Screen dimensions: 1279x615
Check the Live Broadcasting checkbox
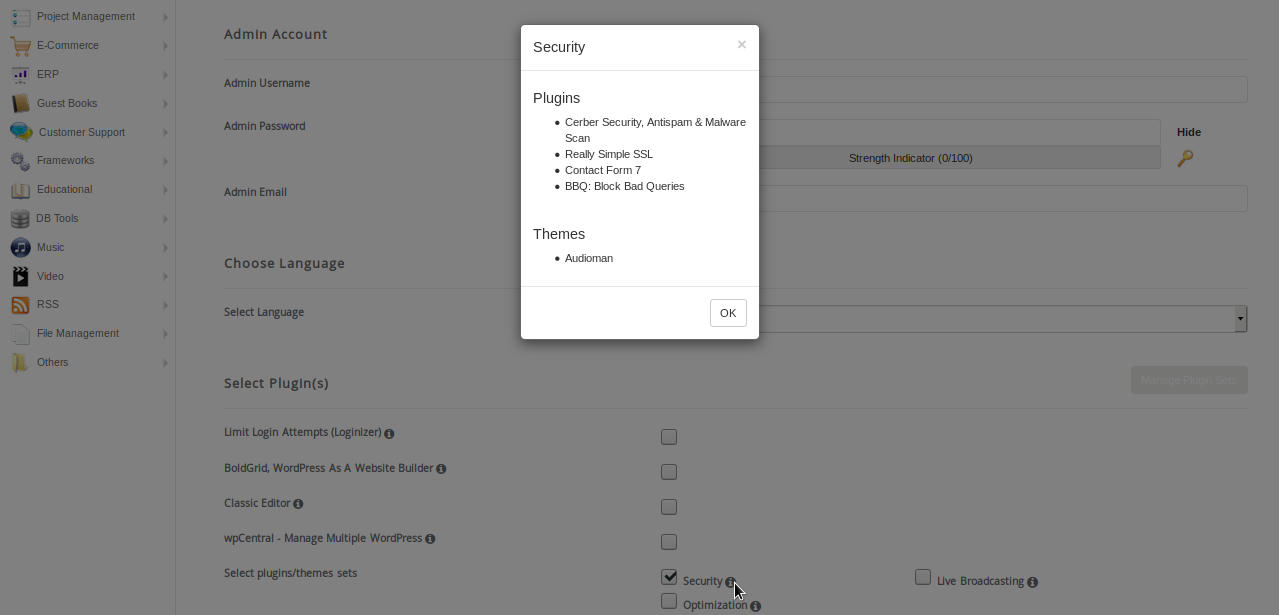(x=922, y=576)
